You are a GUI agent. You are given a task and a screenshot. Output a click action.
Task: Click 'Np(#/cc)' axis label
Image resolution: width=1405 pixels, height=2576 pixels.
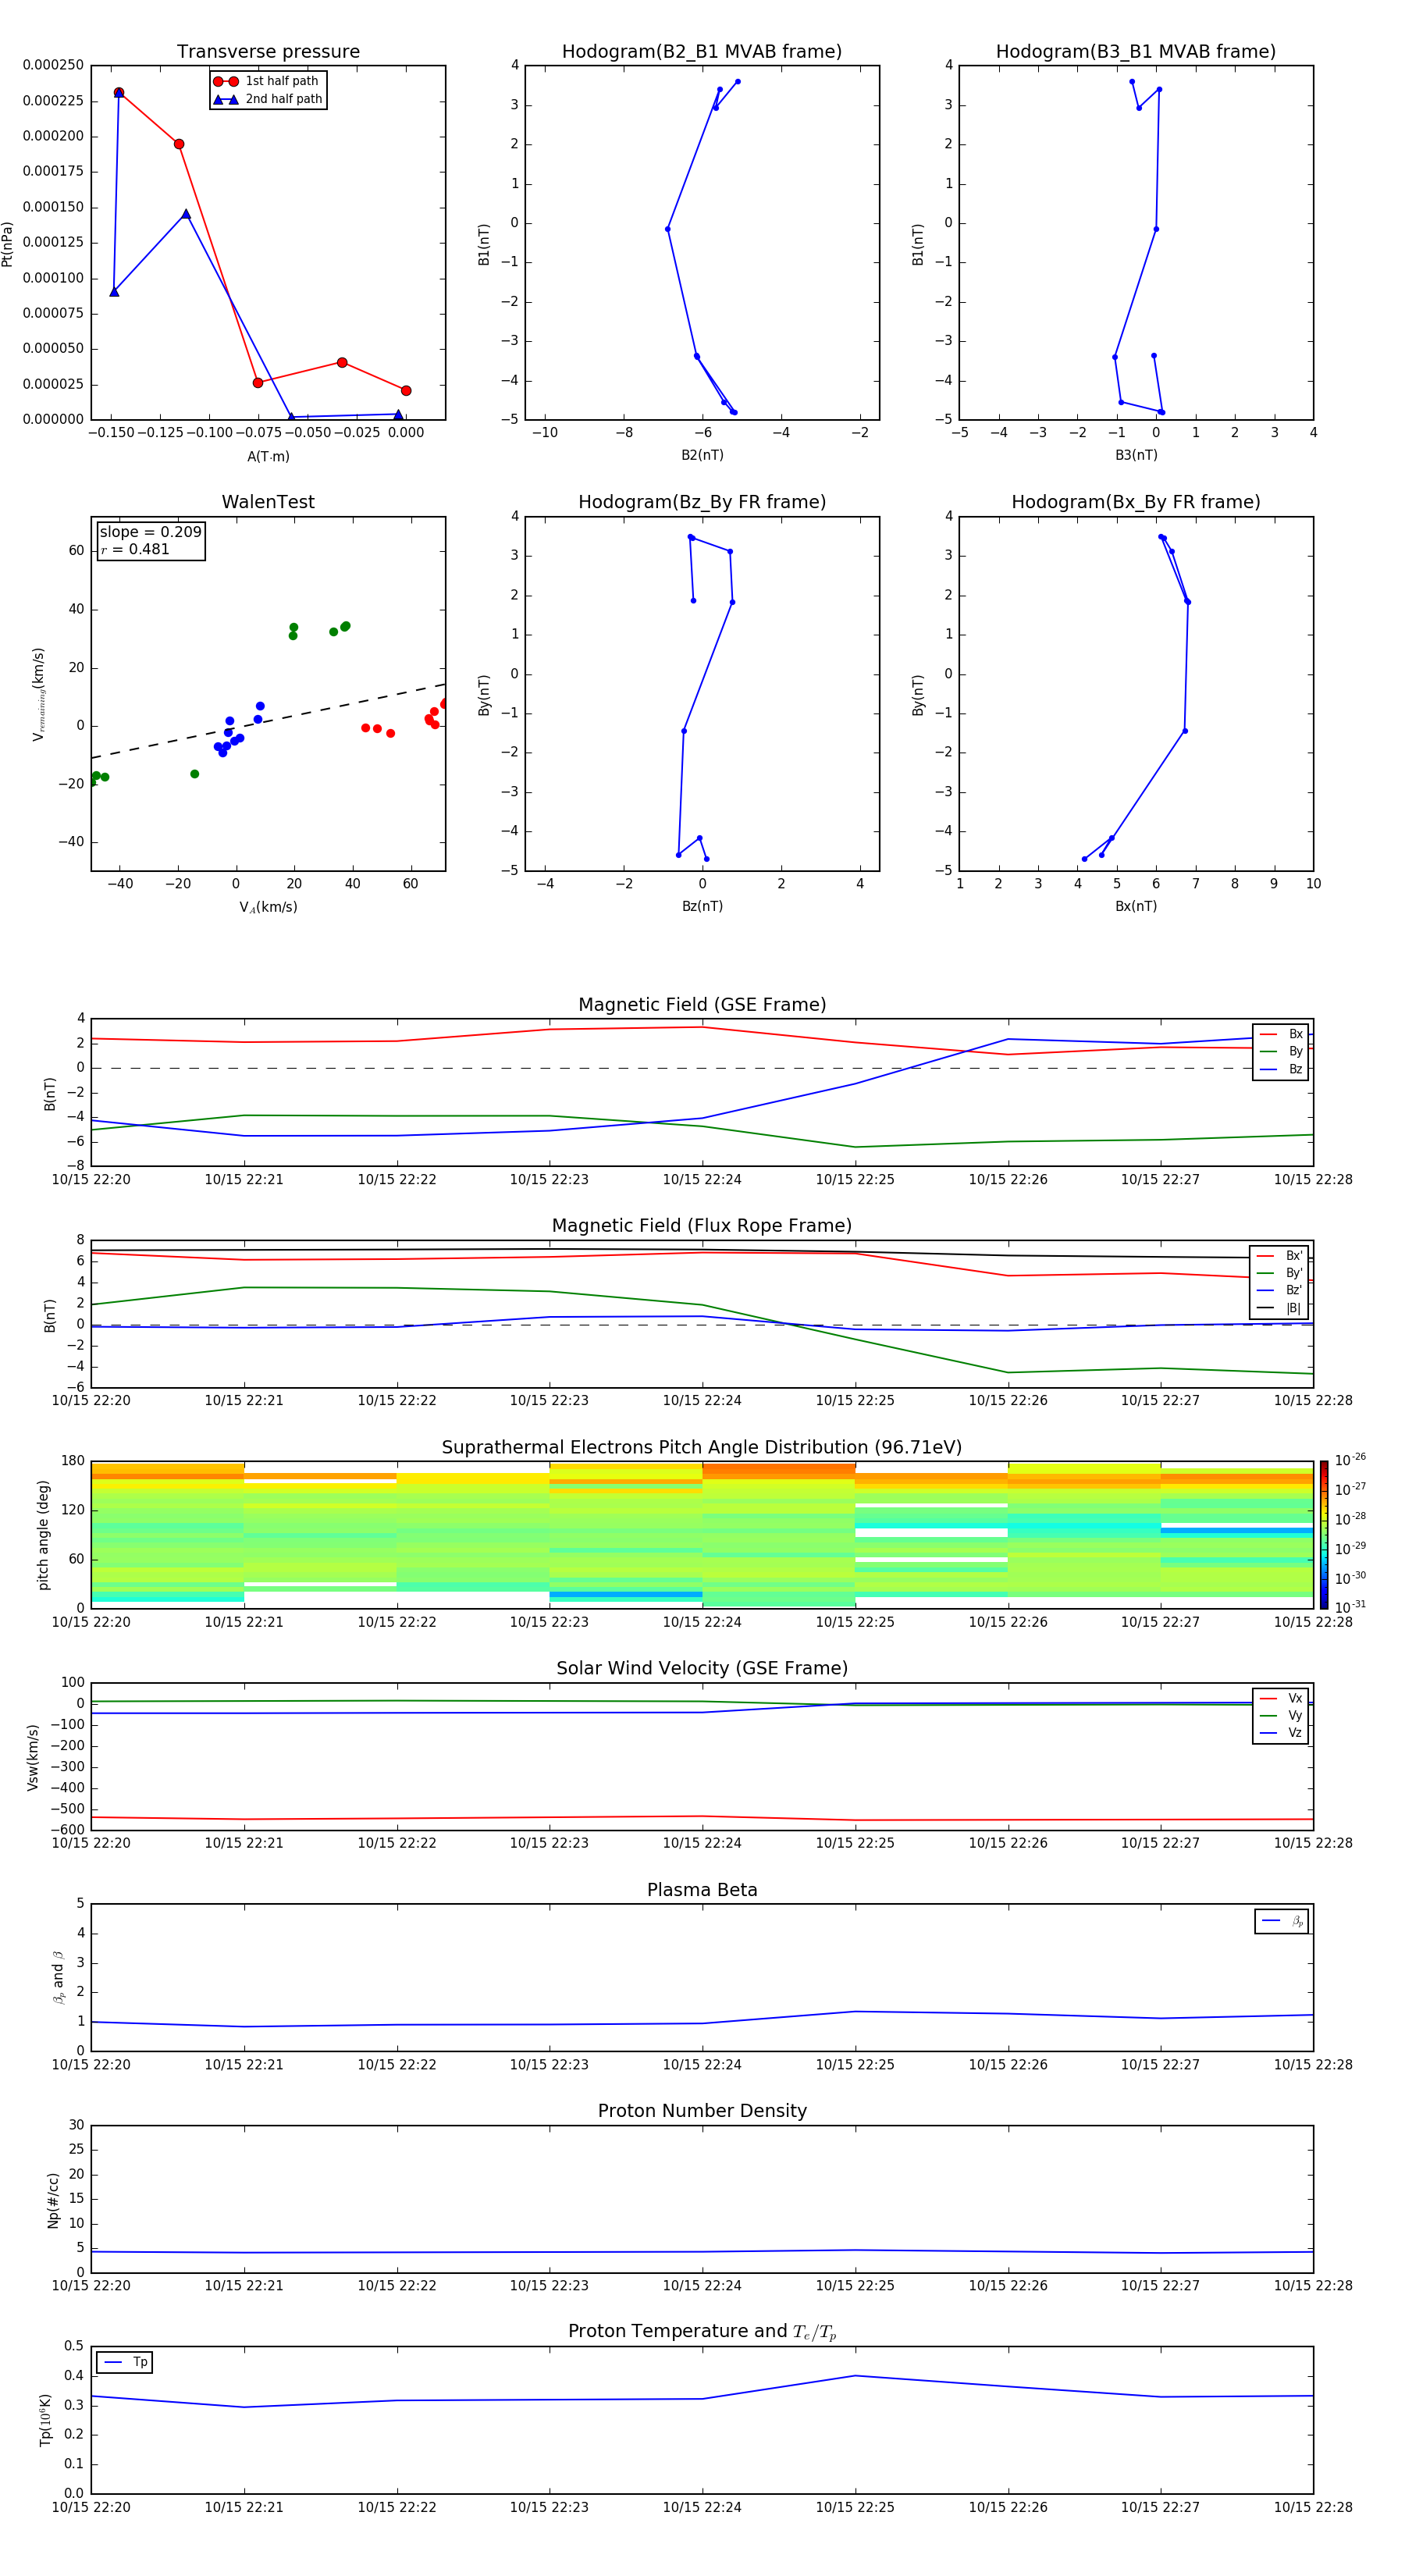coord(53,2199)
